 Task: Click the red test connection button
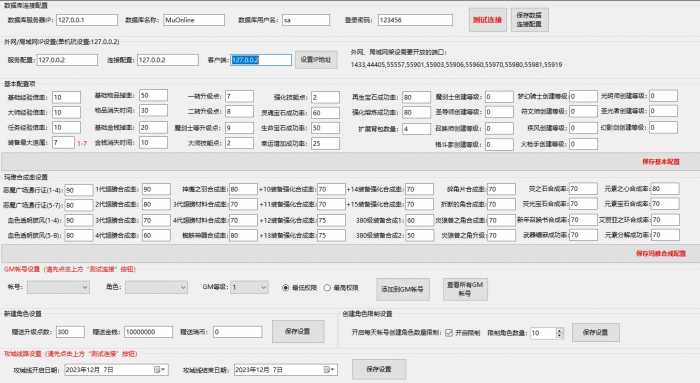(x=488, y=20)
